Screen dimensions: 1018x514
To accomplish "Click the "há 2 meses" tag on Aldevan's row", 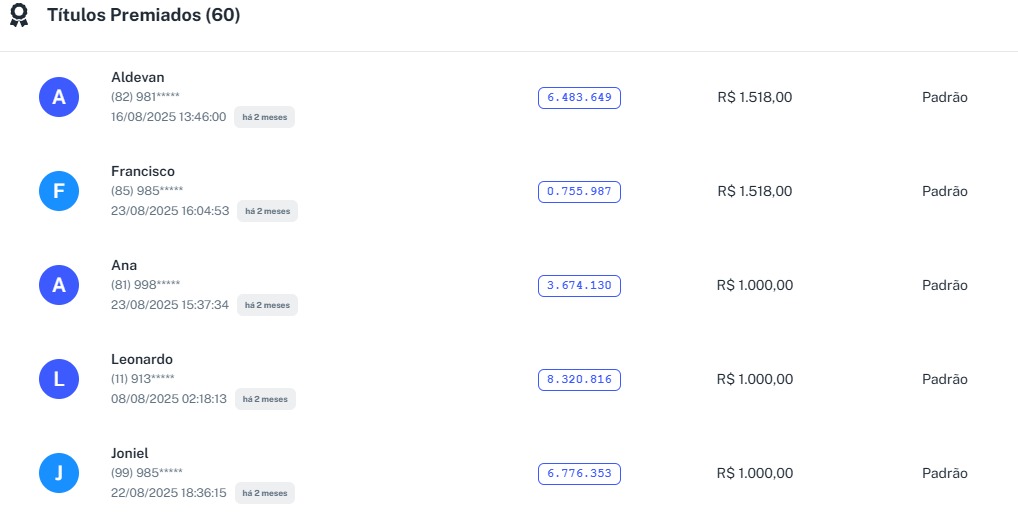I will click(x=265, y=117).
